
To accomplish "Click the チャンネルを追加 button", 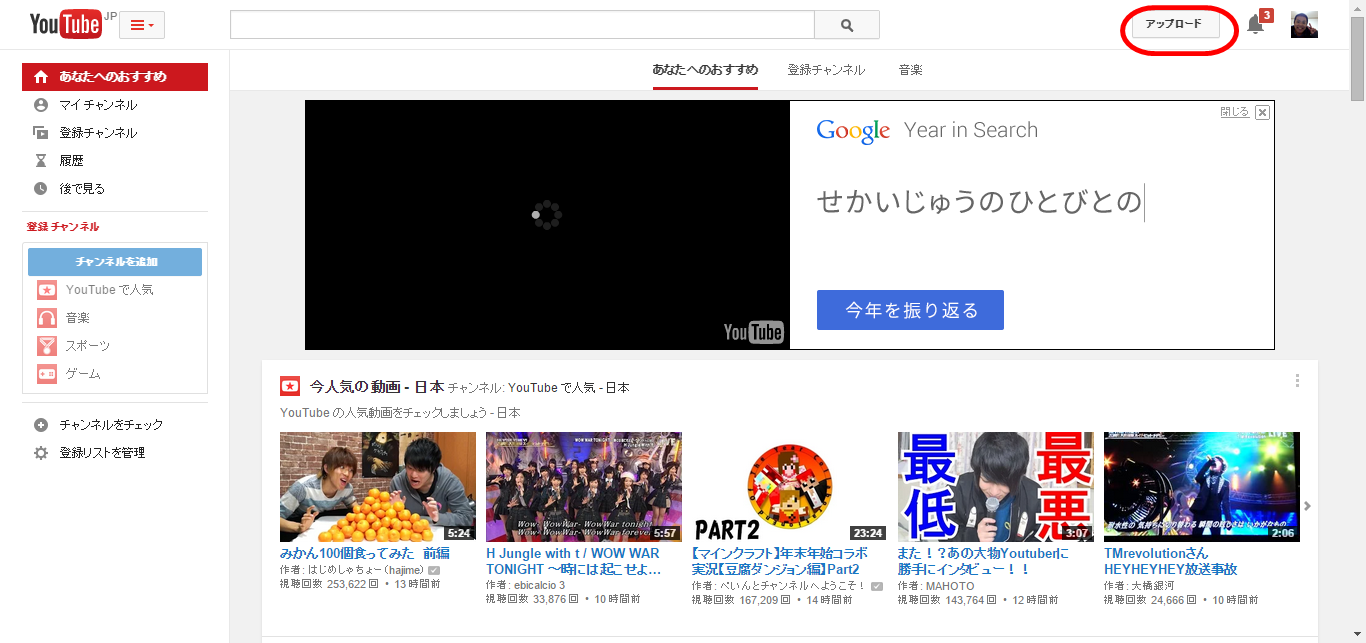I will coord(115,262).
